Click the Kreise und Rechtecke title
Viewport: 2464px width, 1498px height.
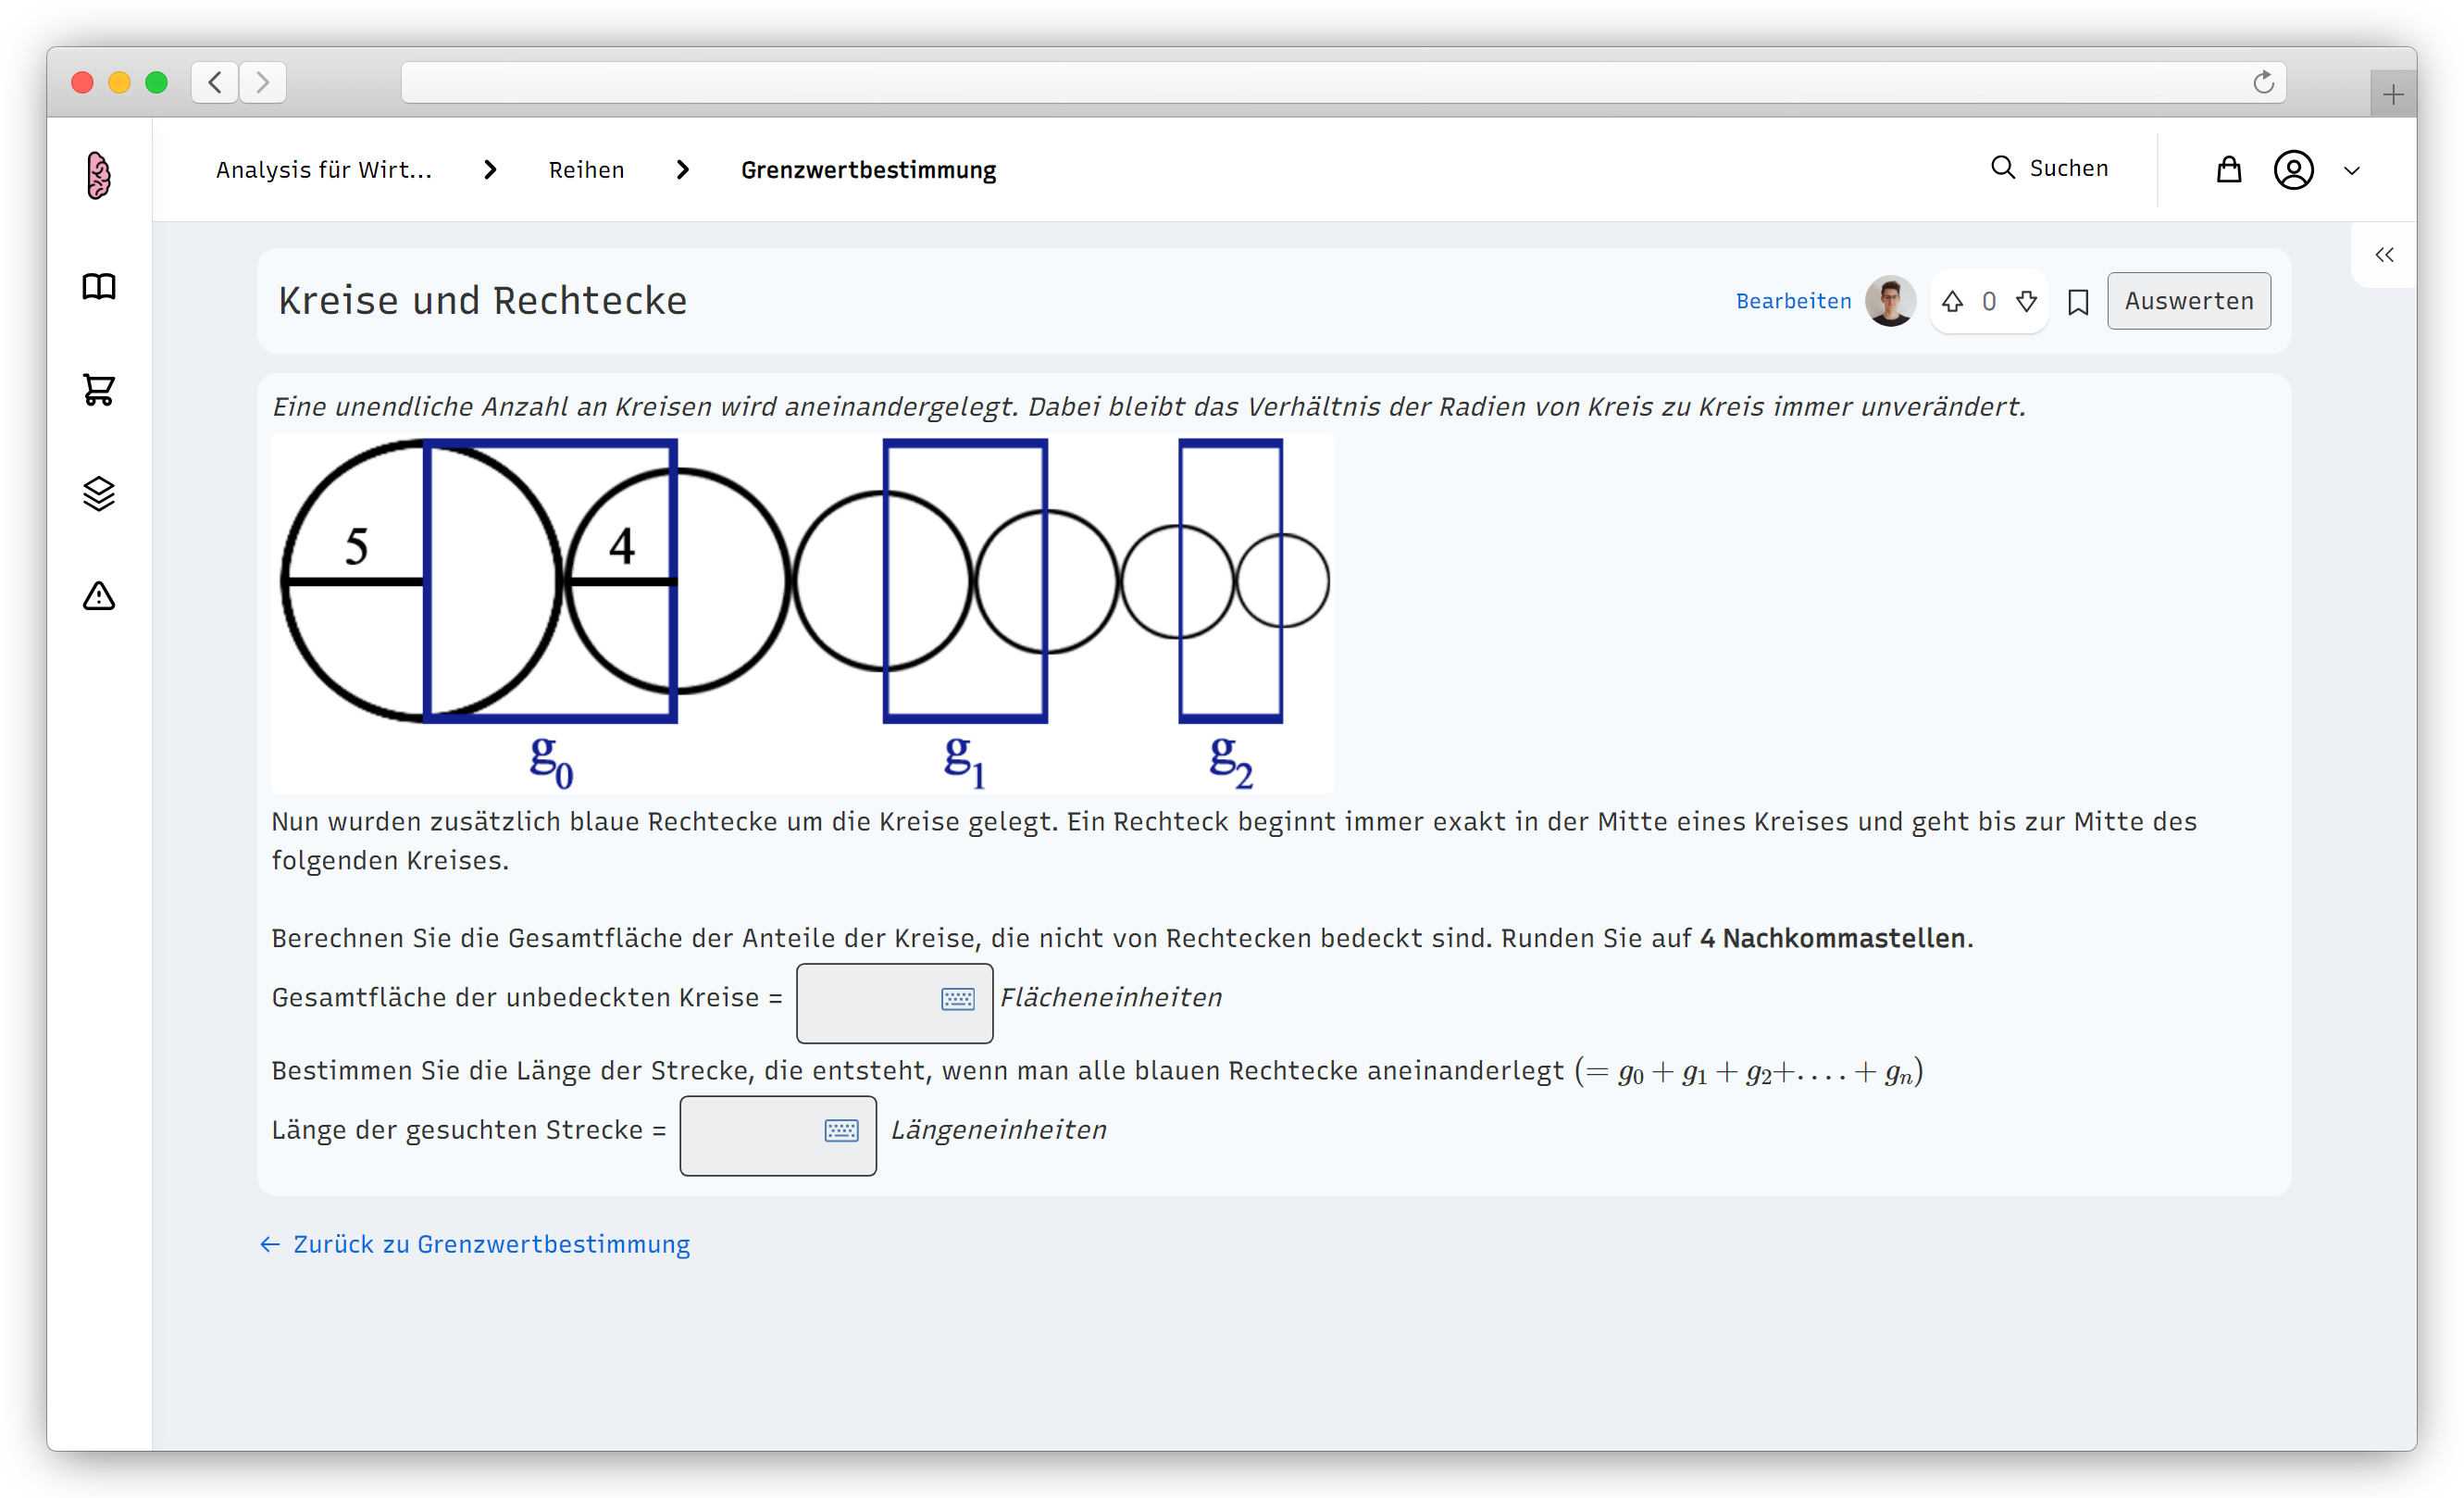coord(482,300)
